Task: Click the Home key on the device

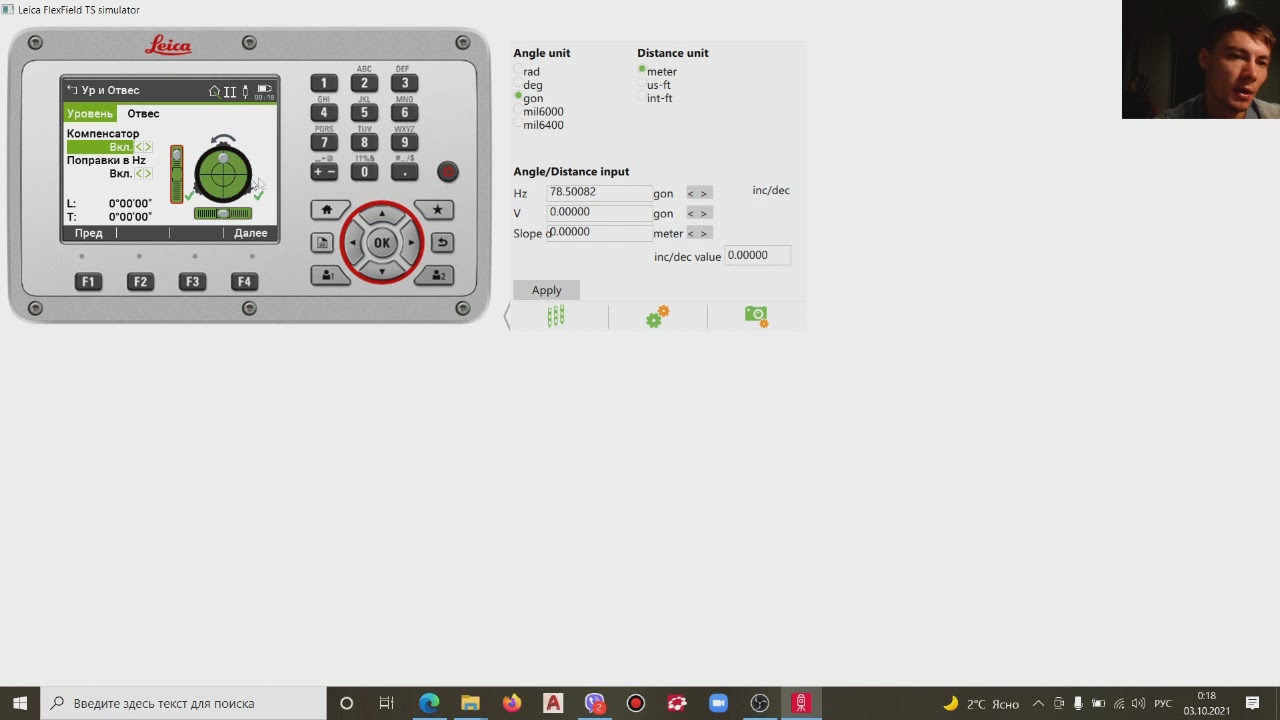Action: pos(327,210)
